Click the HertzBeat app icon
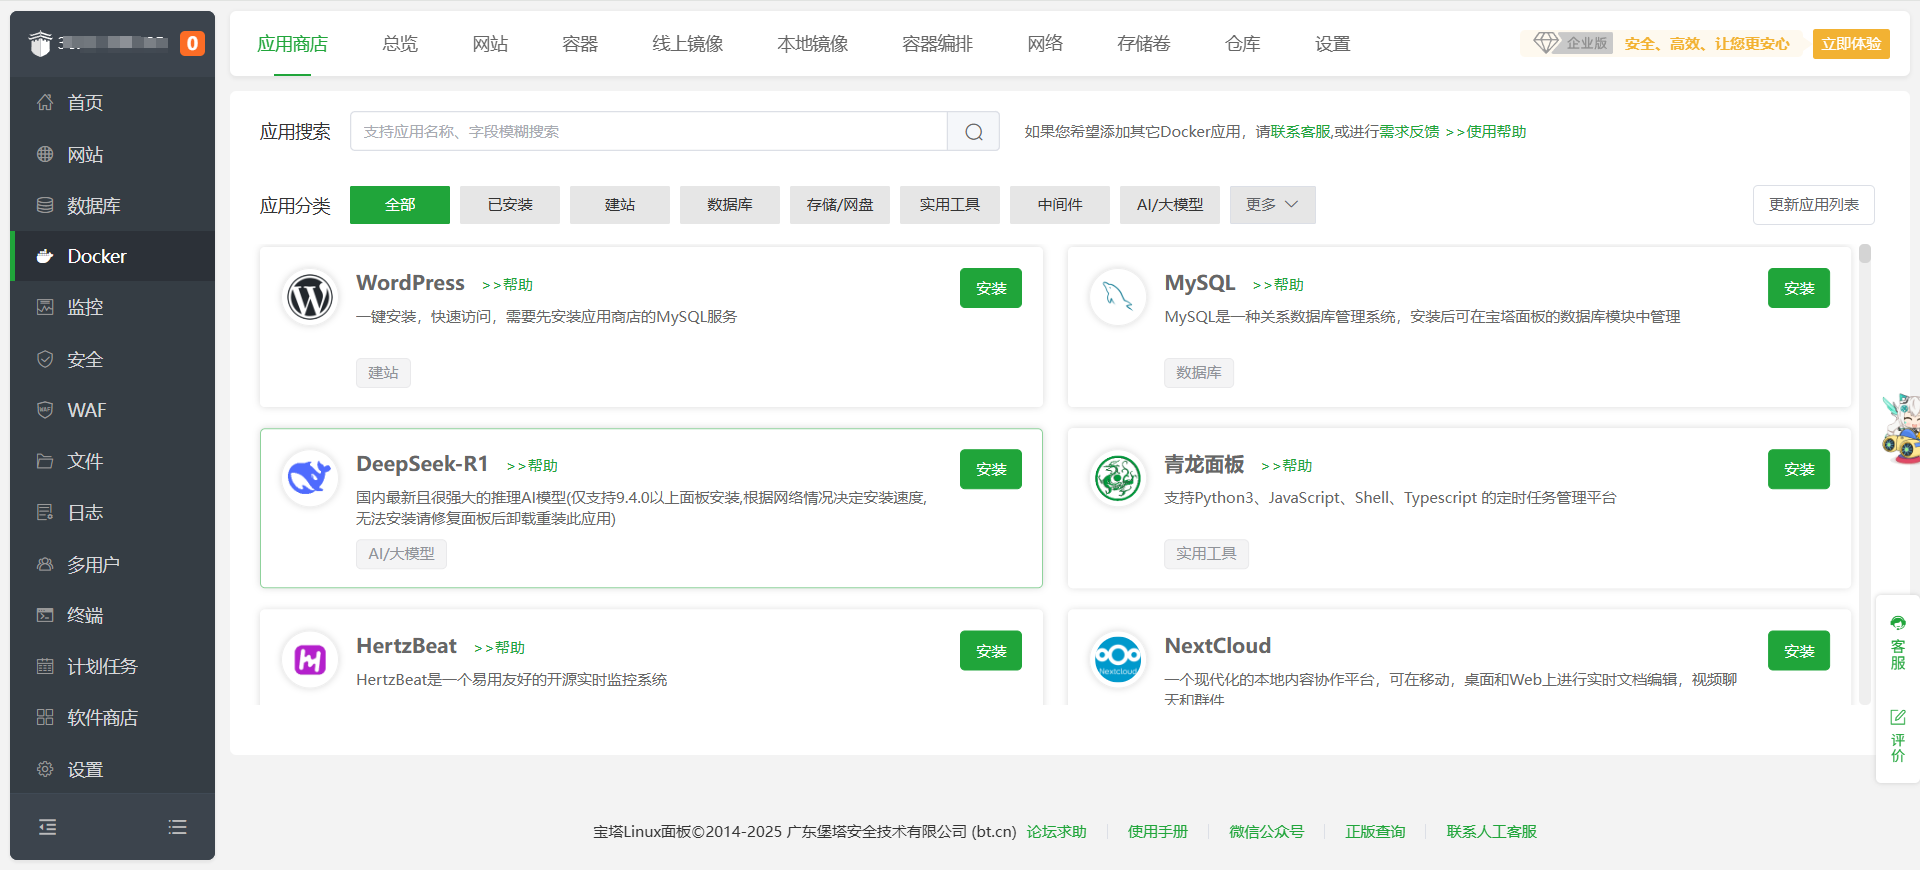Viewport: 1920px width, 870px height. [310, 660]
